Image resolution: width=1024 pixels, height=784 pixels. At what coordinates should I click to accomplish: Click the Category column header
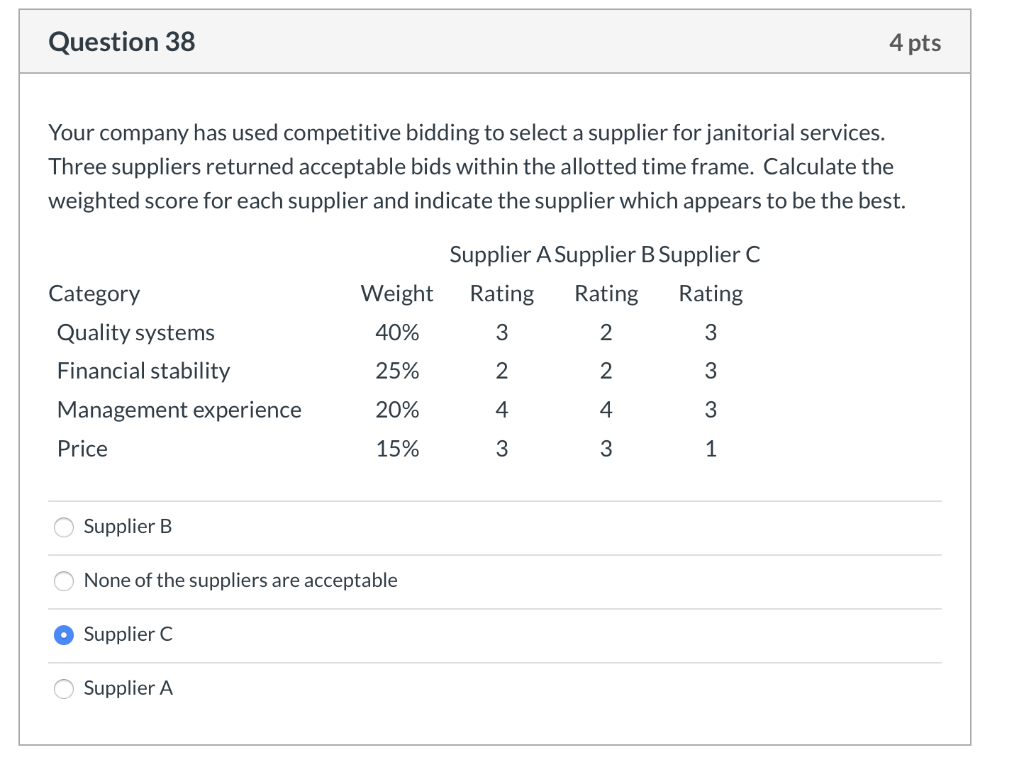tap(94, 293)
